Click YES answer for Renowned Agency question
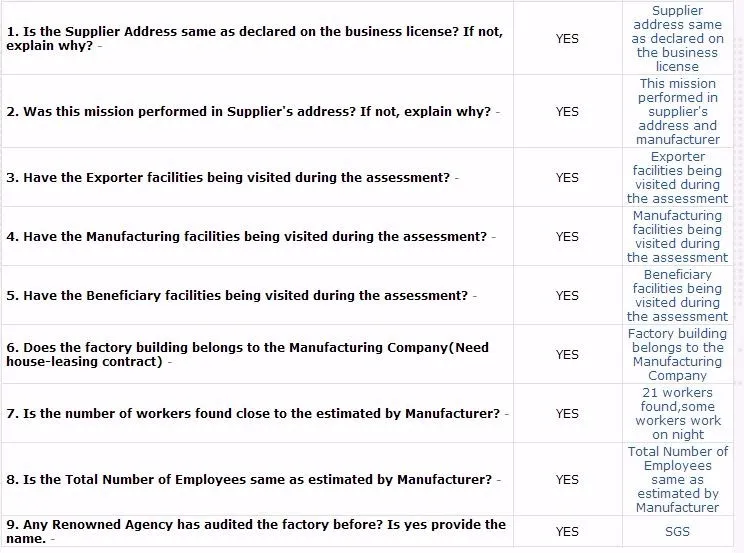Viewport: 744px width, 553px height. tap(567, 532)
